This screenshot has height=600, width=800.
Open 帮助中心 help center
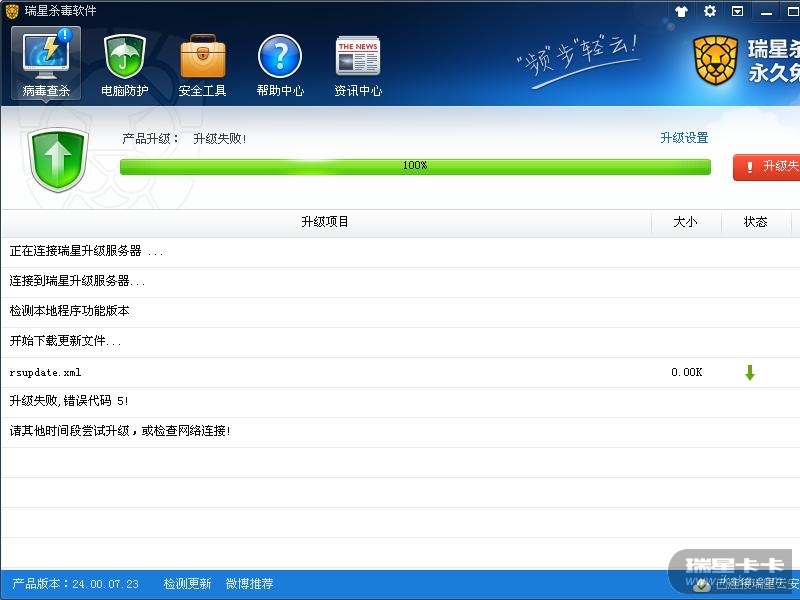pos(280,64)
